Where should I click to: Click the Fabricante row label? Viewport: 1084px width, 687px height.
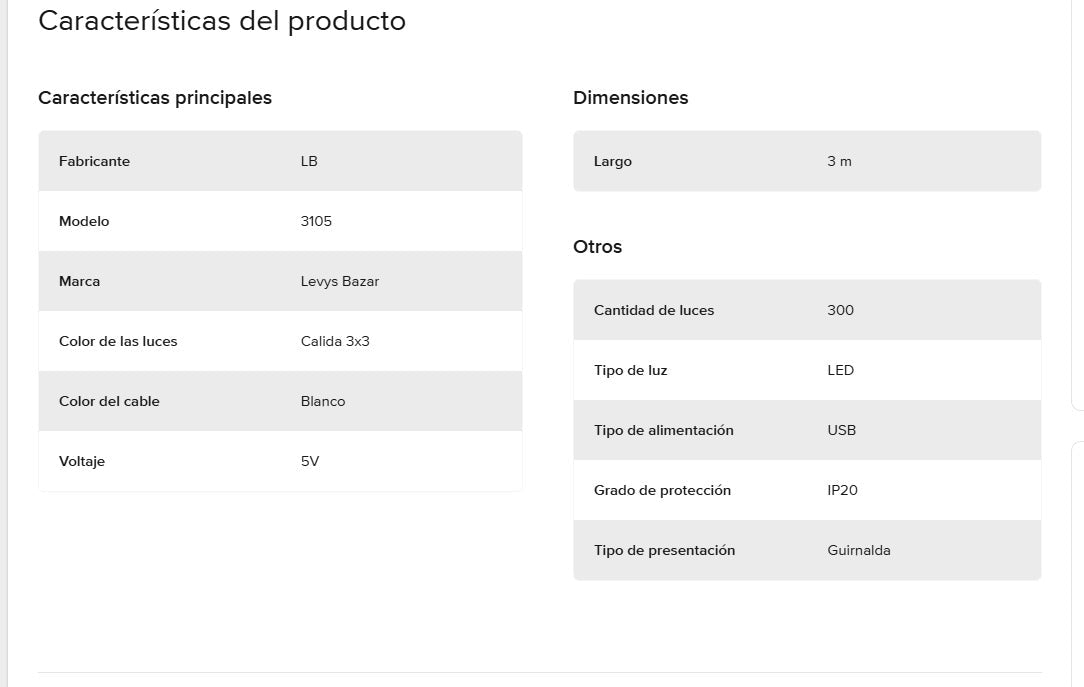coord(94,161)
